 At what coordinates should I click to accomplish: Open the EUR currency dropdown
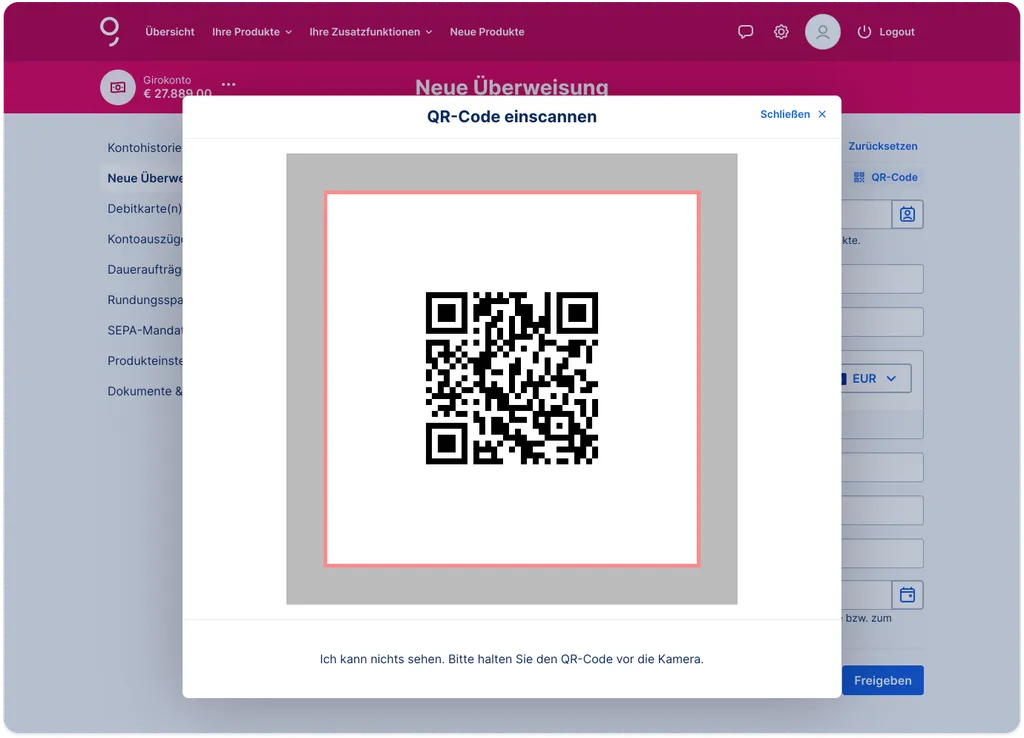tap(875, 379)
